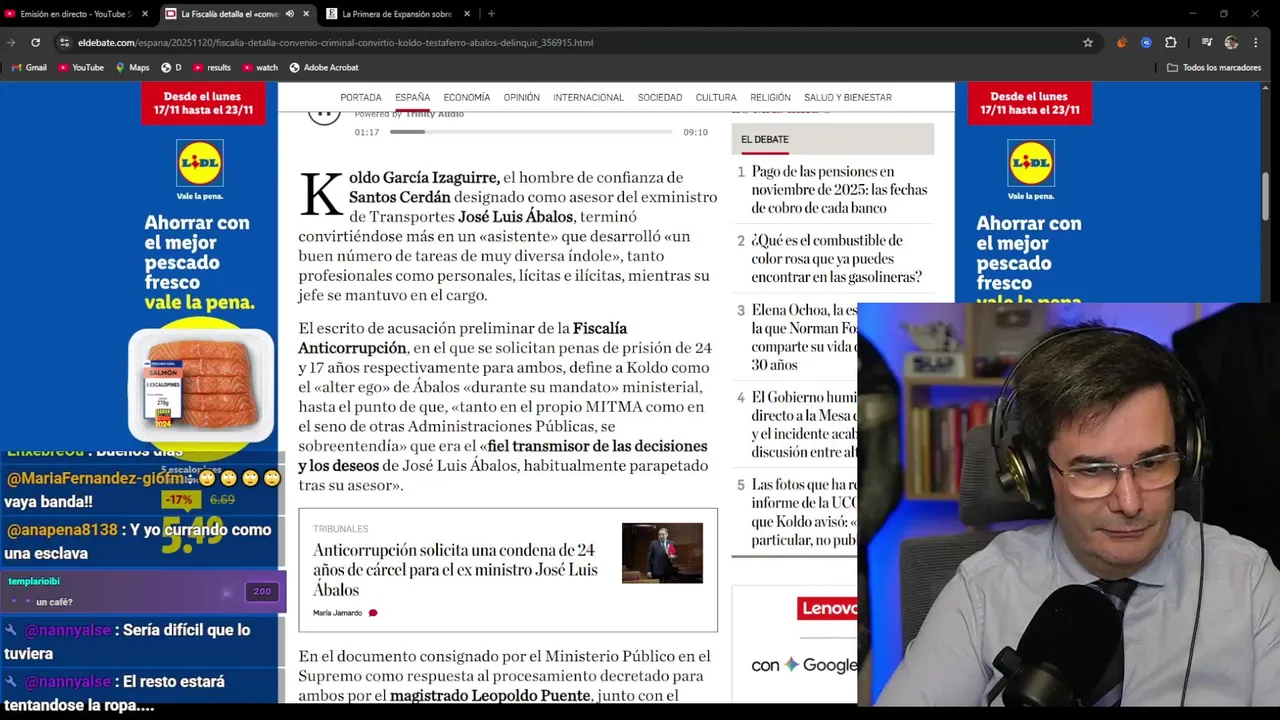The height and width of the screenshot is (720, 1280).
Task: Open 'Todos los marcadores' folder
Action: 1214,68
